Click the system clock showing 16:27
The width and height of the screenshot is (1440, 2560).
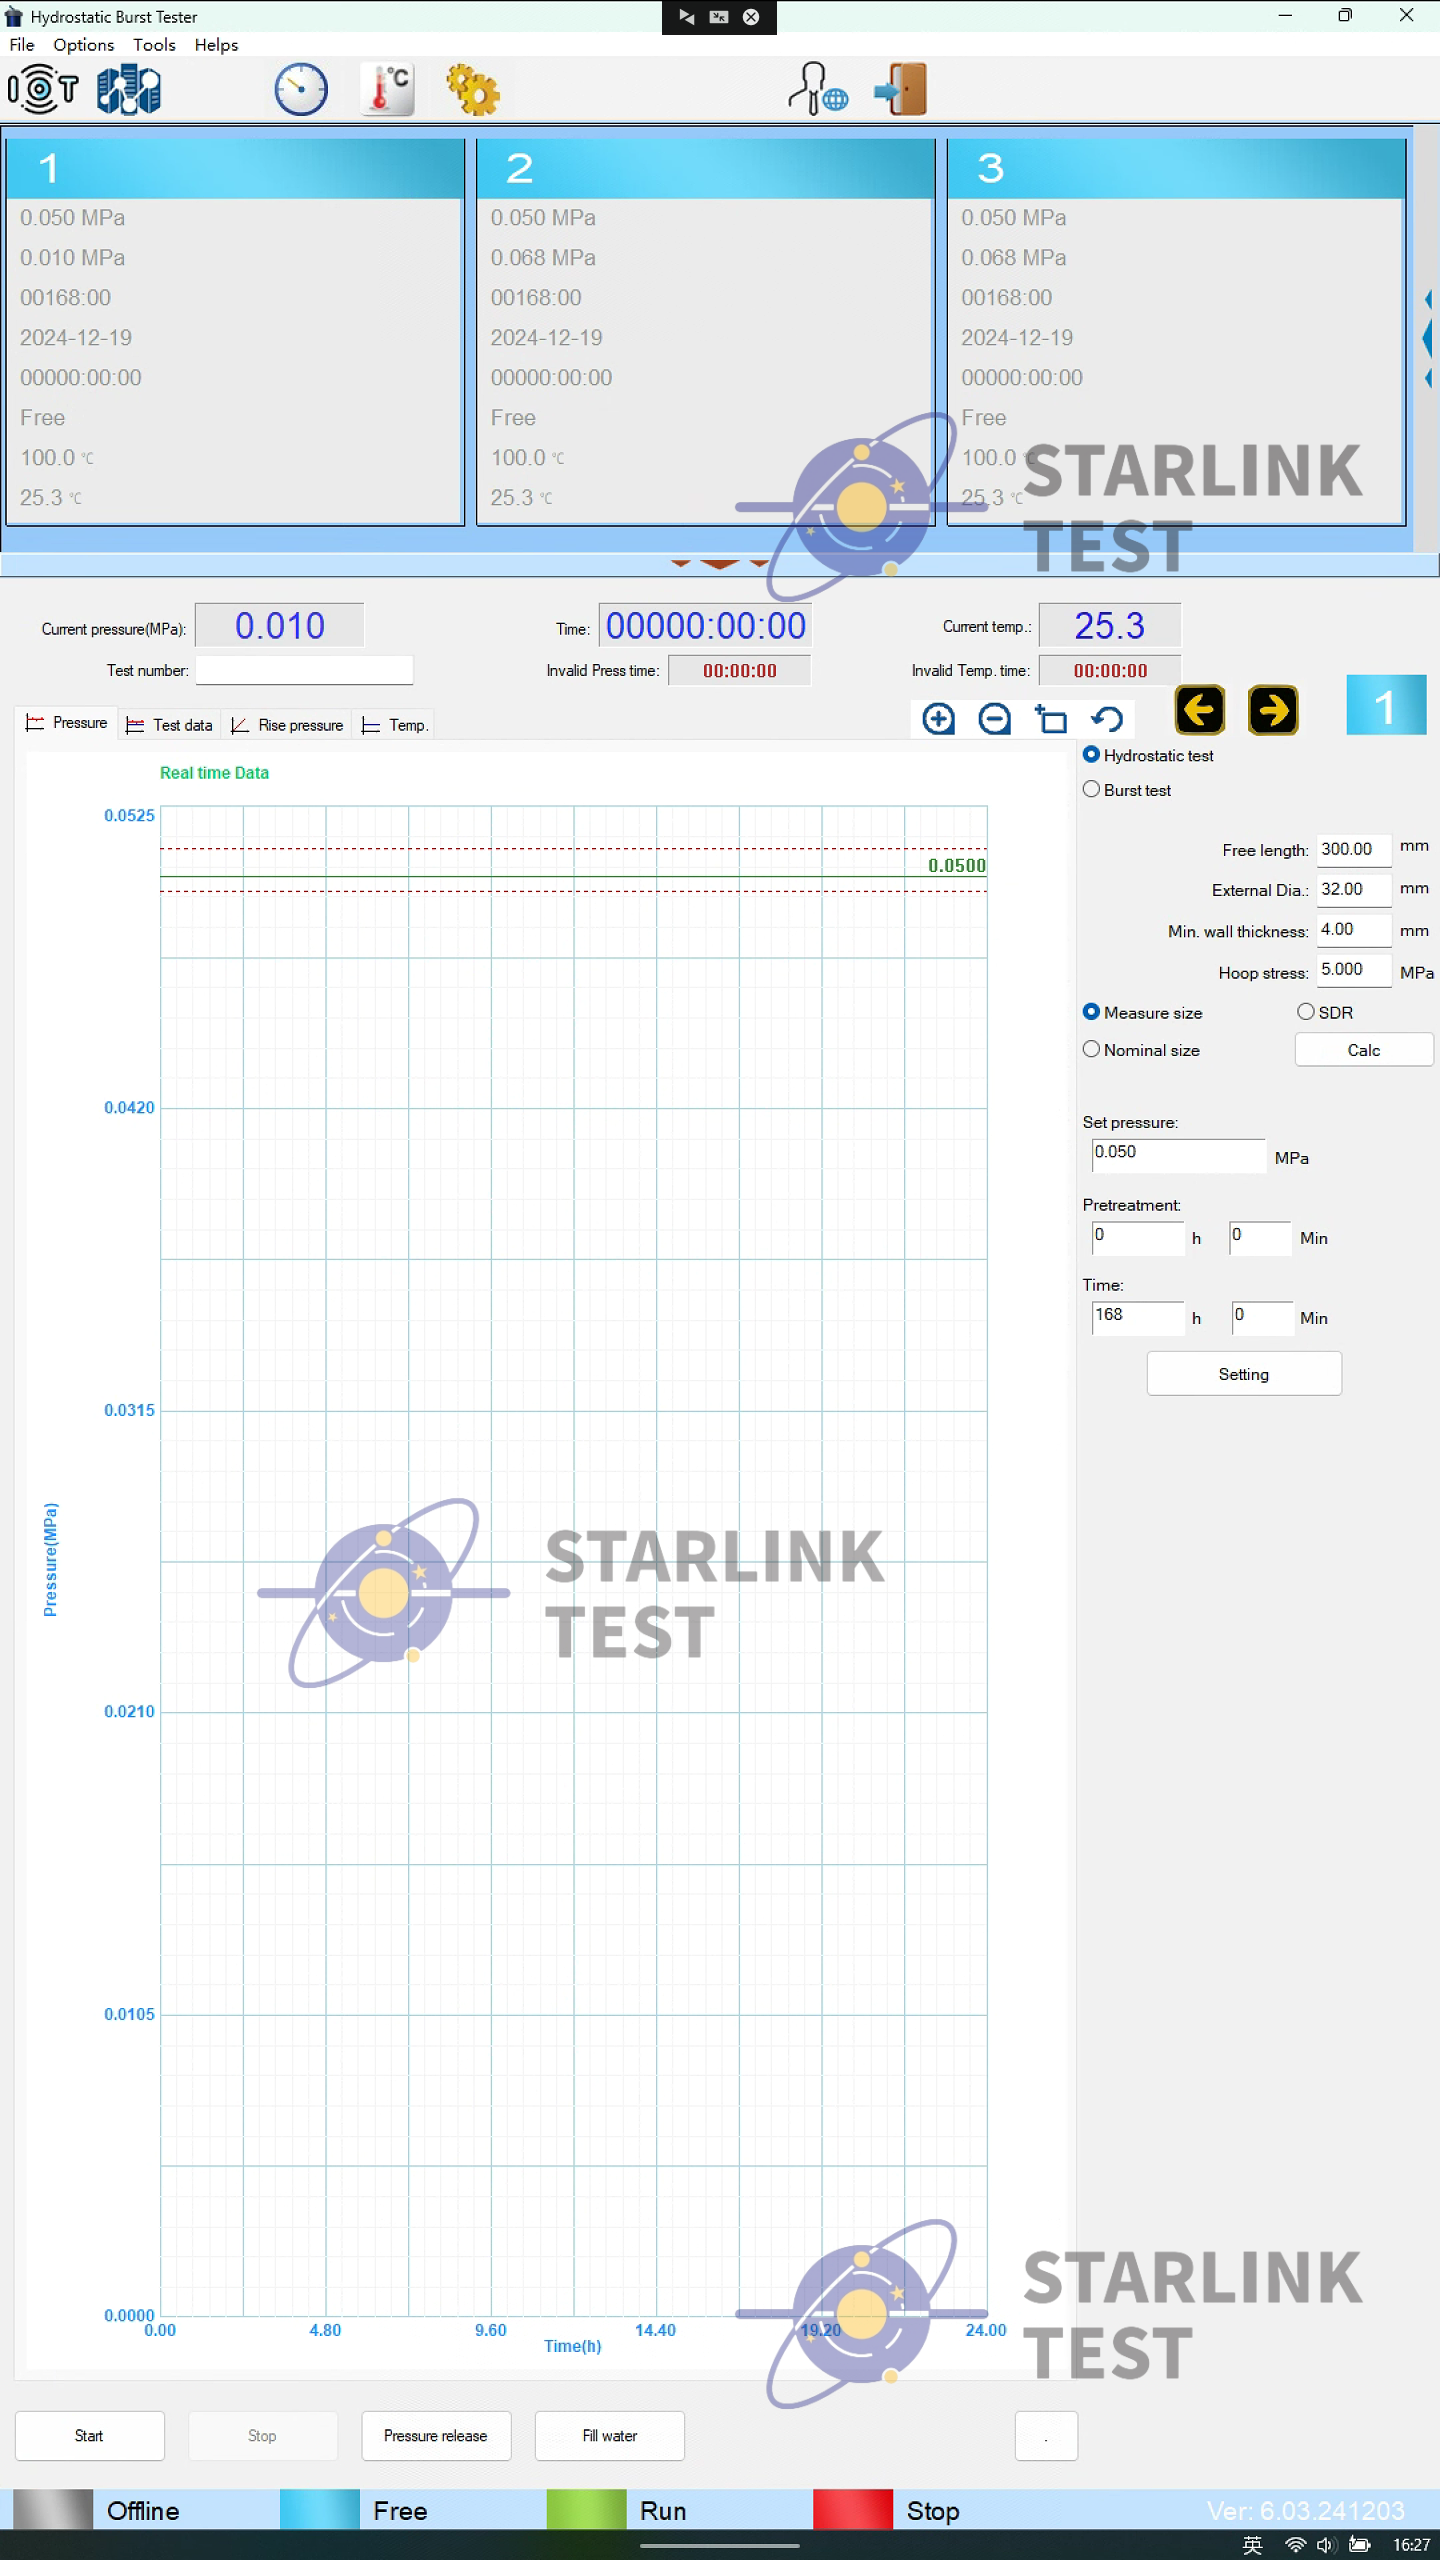(x=1411, y=2545)
